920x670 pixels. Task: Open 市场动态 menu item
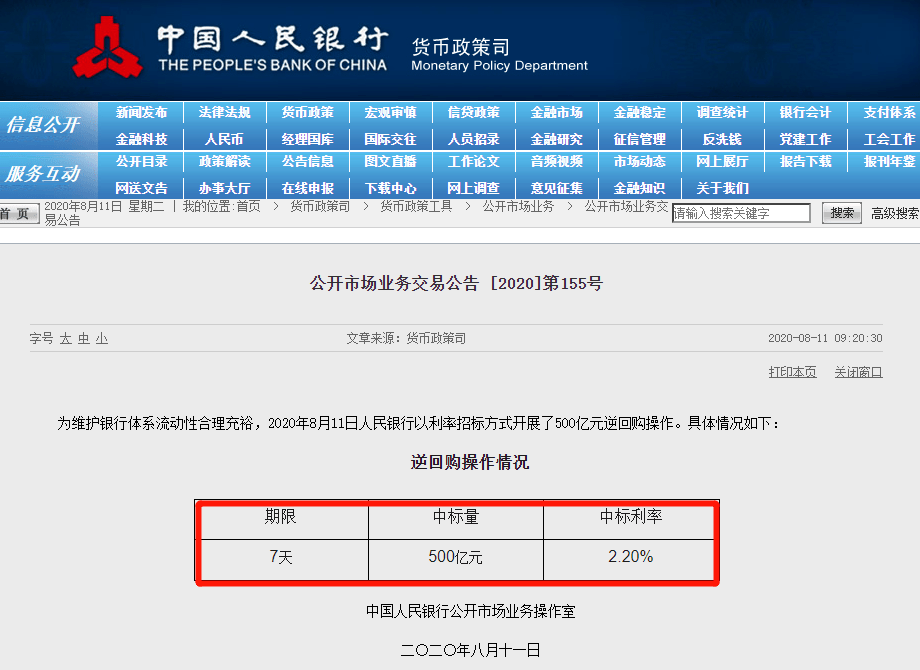coord(640,161)
